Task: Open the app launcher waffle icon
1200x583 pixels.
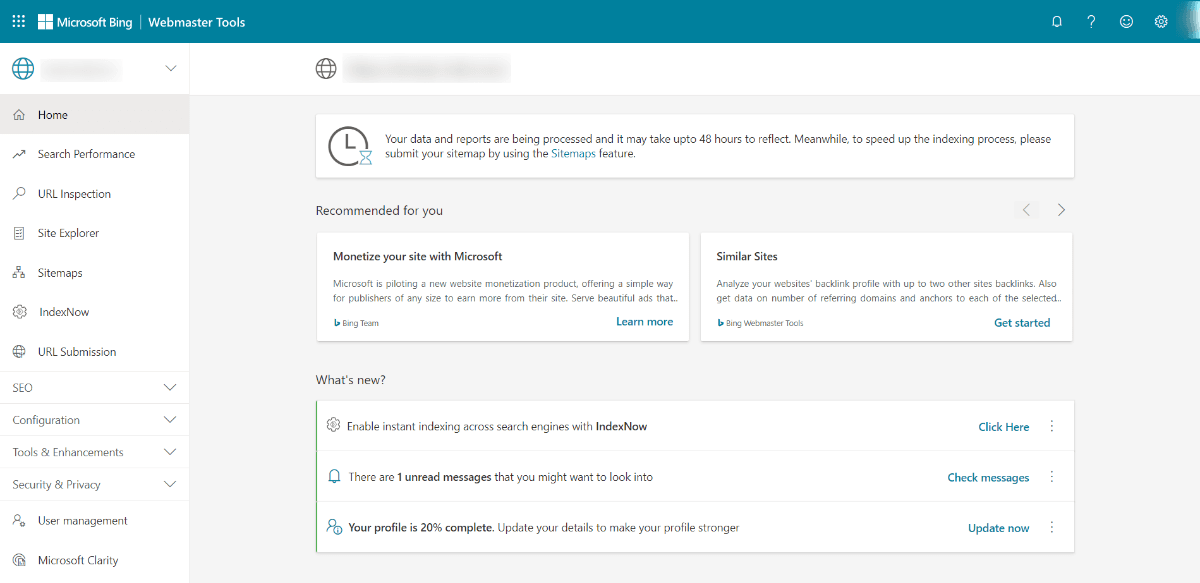Action: tap(19, 21)
